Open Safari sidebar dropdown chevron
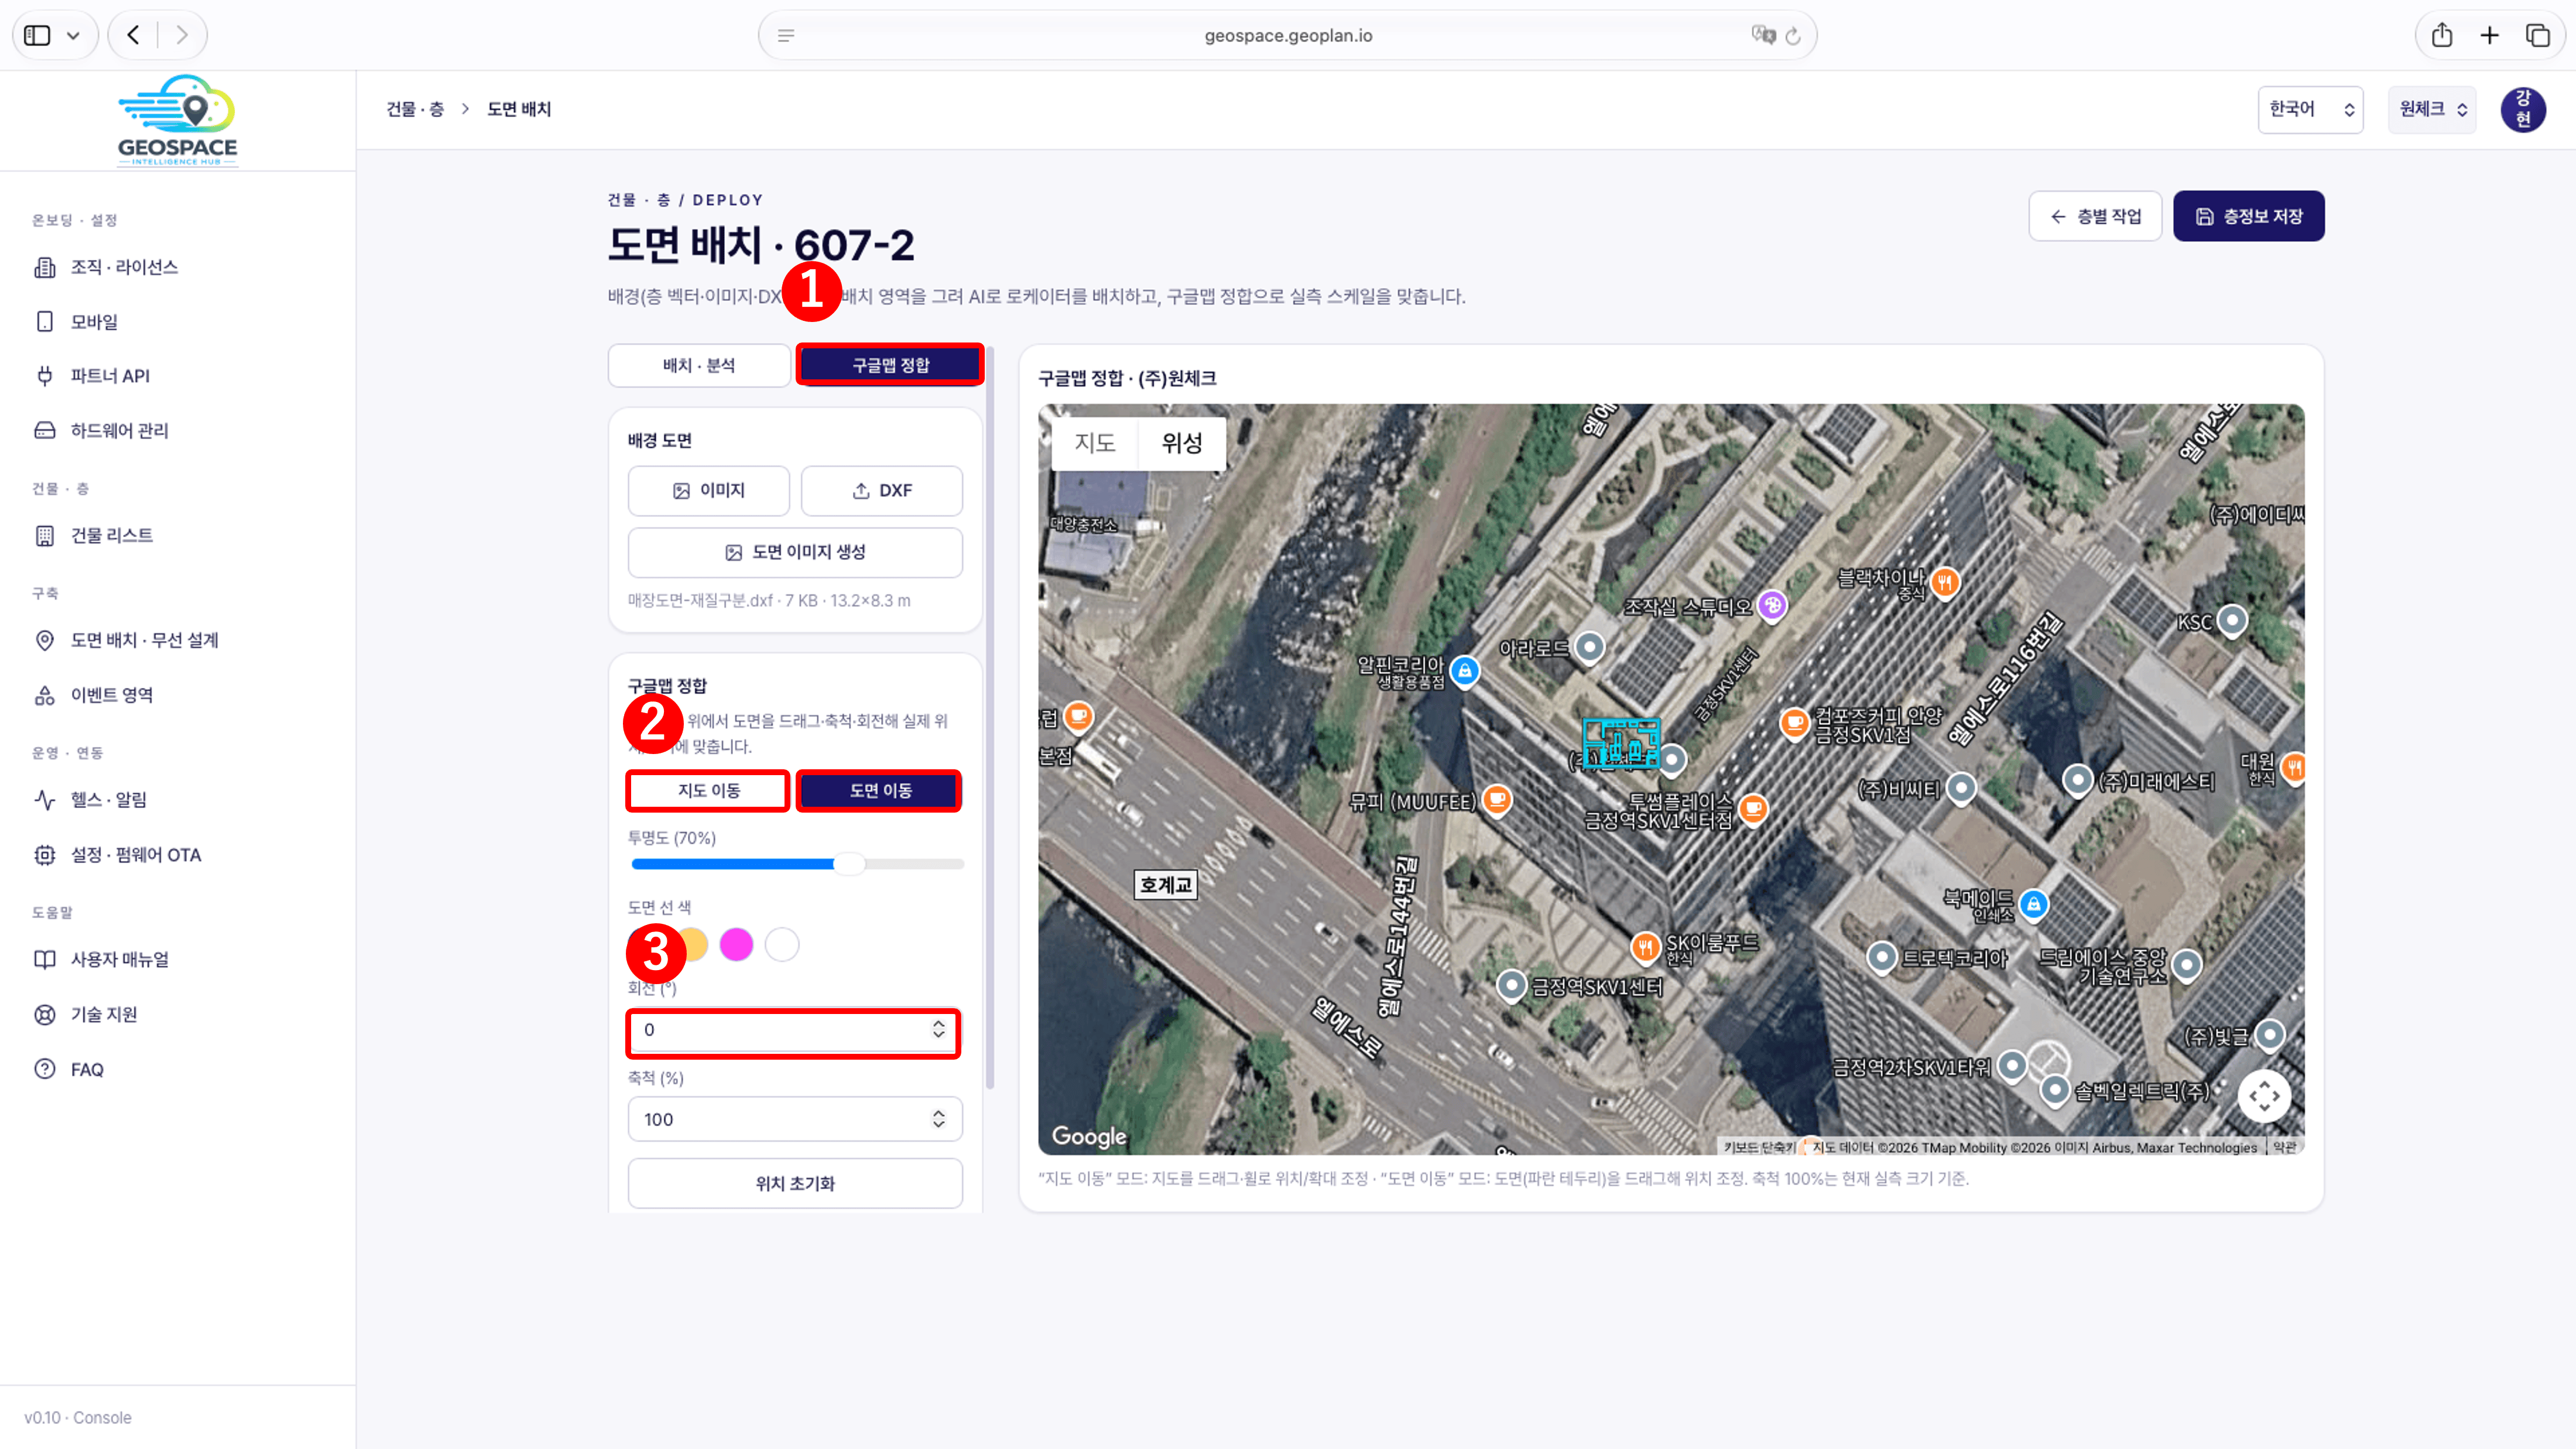The width and height of the screenshot is (2576, 1449). [x=73, y=35]
